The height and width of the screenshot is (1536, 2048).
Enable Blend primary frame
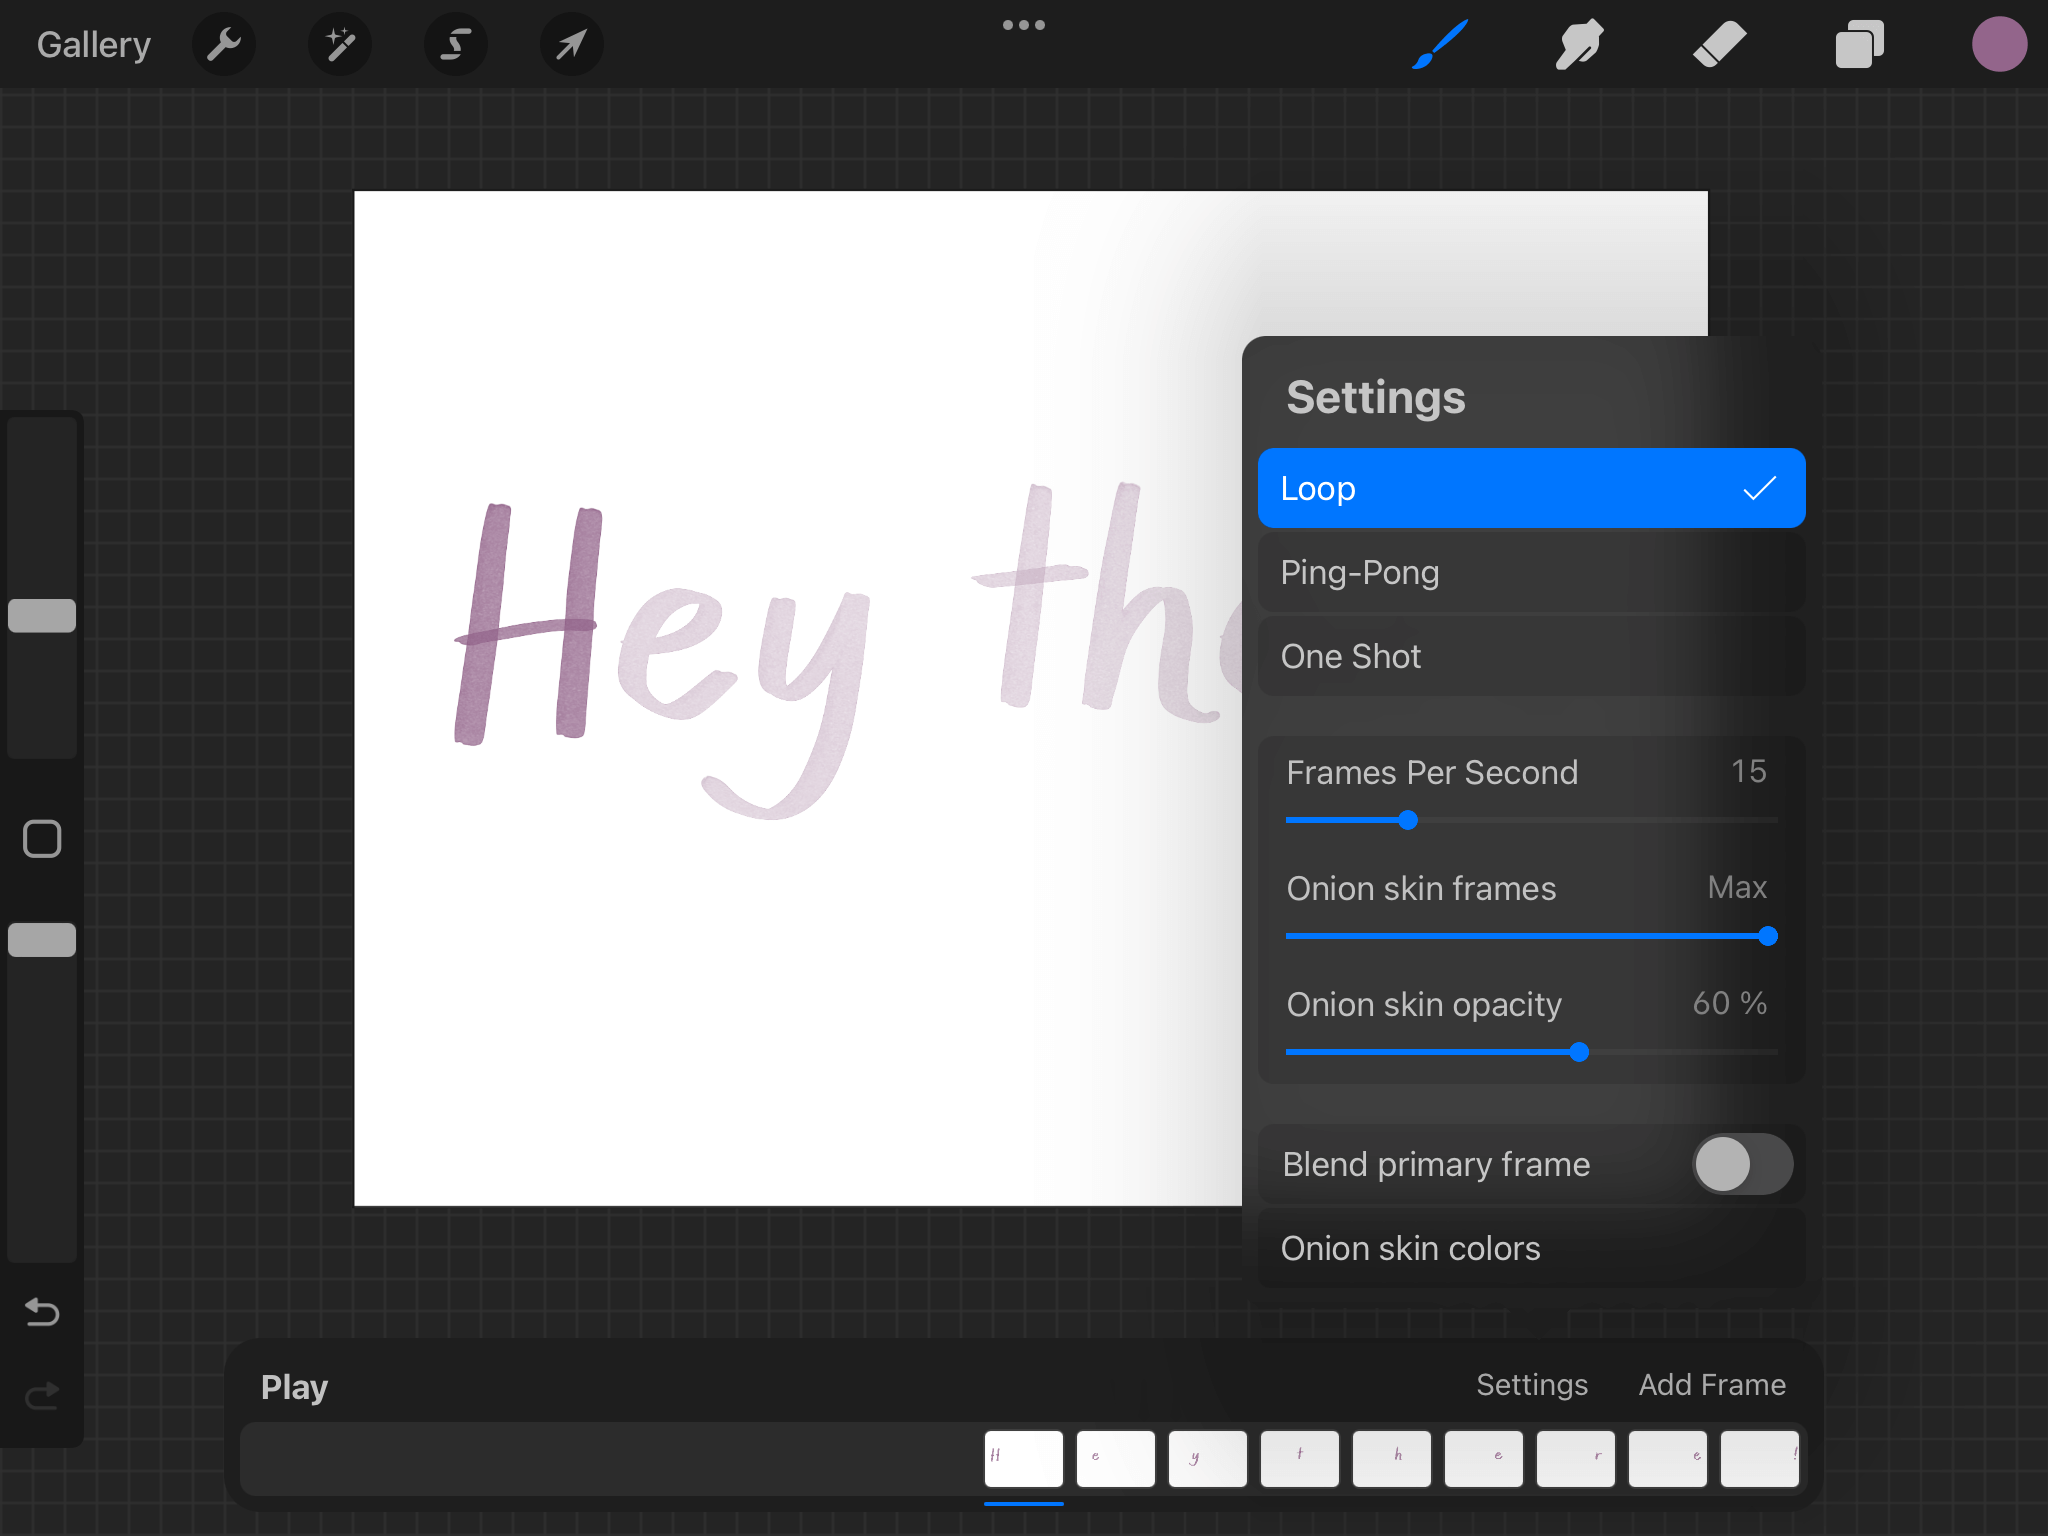click(1742, 1164)
